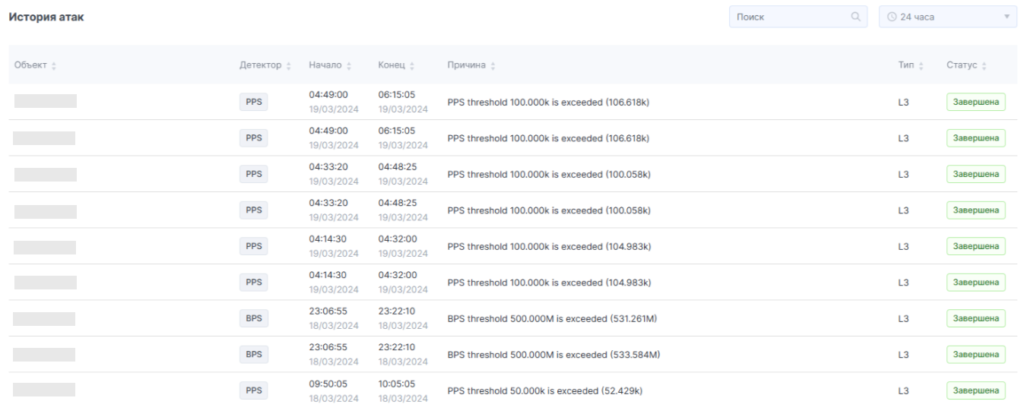Click the redacted object in the 531.261M row
This screenshot has width=1024, height=417.
[44, 318]
